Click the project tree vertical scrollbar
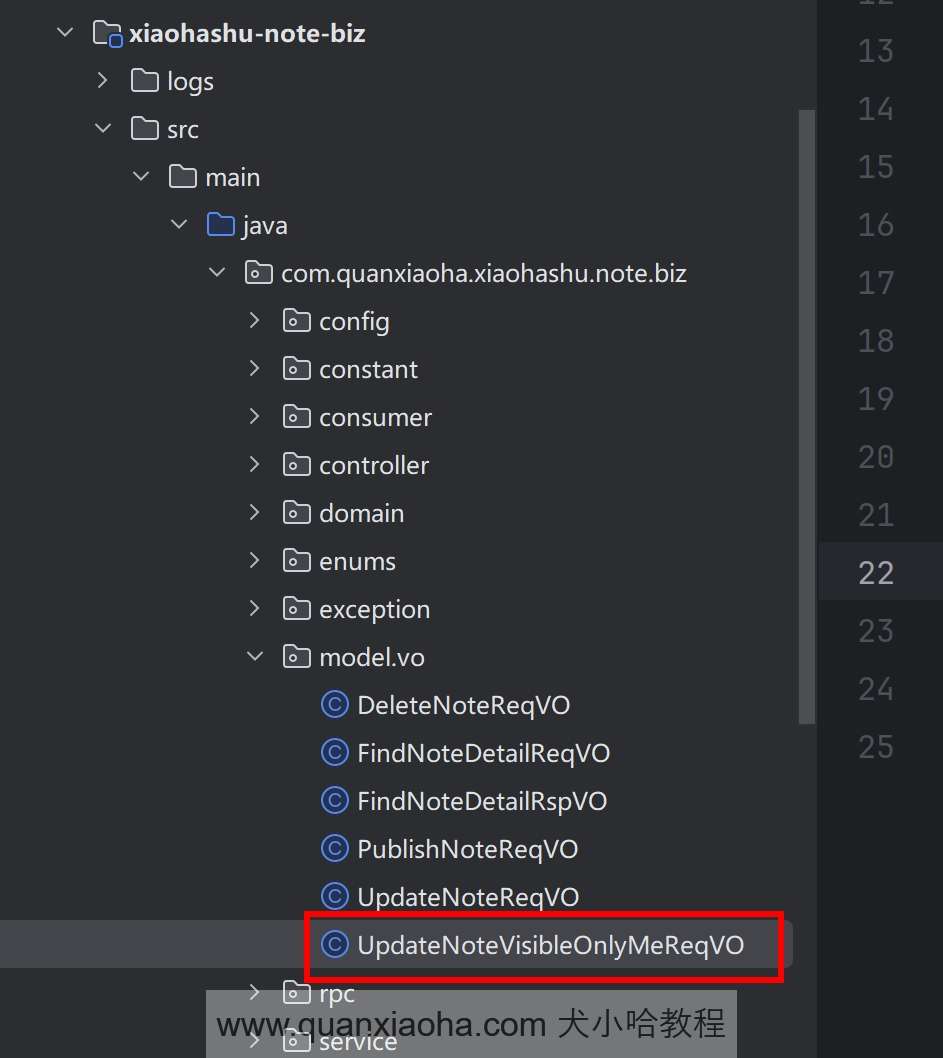The image size is (943, 1058). [807, 400]
